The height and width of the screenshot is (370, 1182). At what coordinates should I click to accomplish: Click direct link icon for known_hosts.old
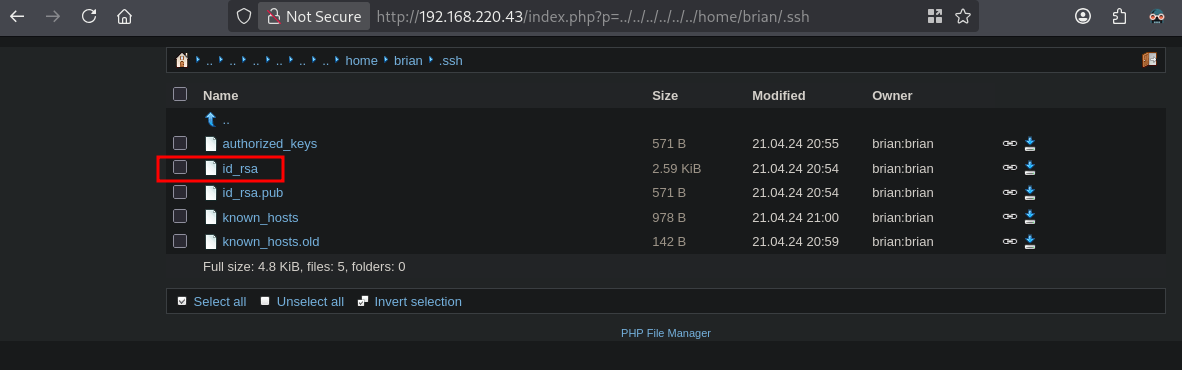(x=1009, y=242)
